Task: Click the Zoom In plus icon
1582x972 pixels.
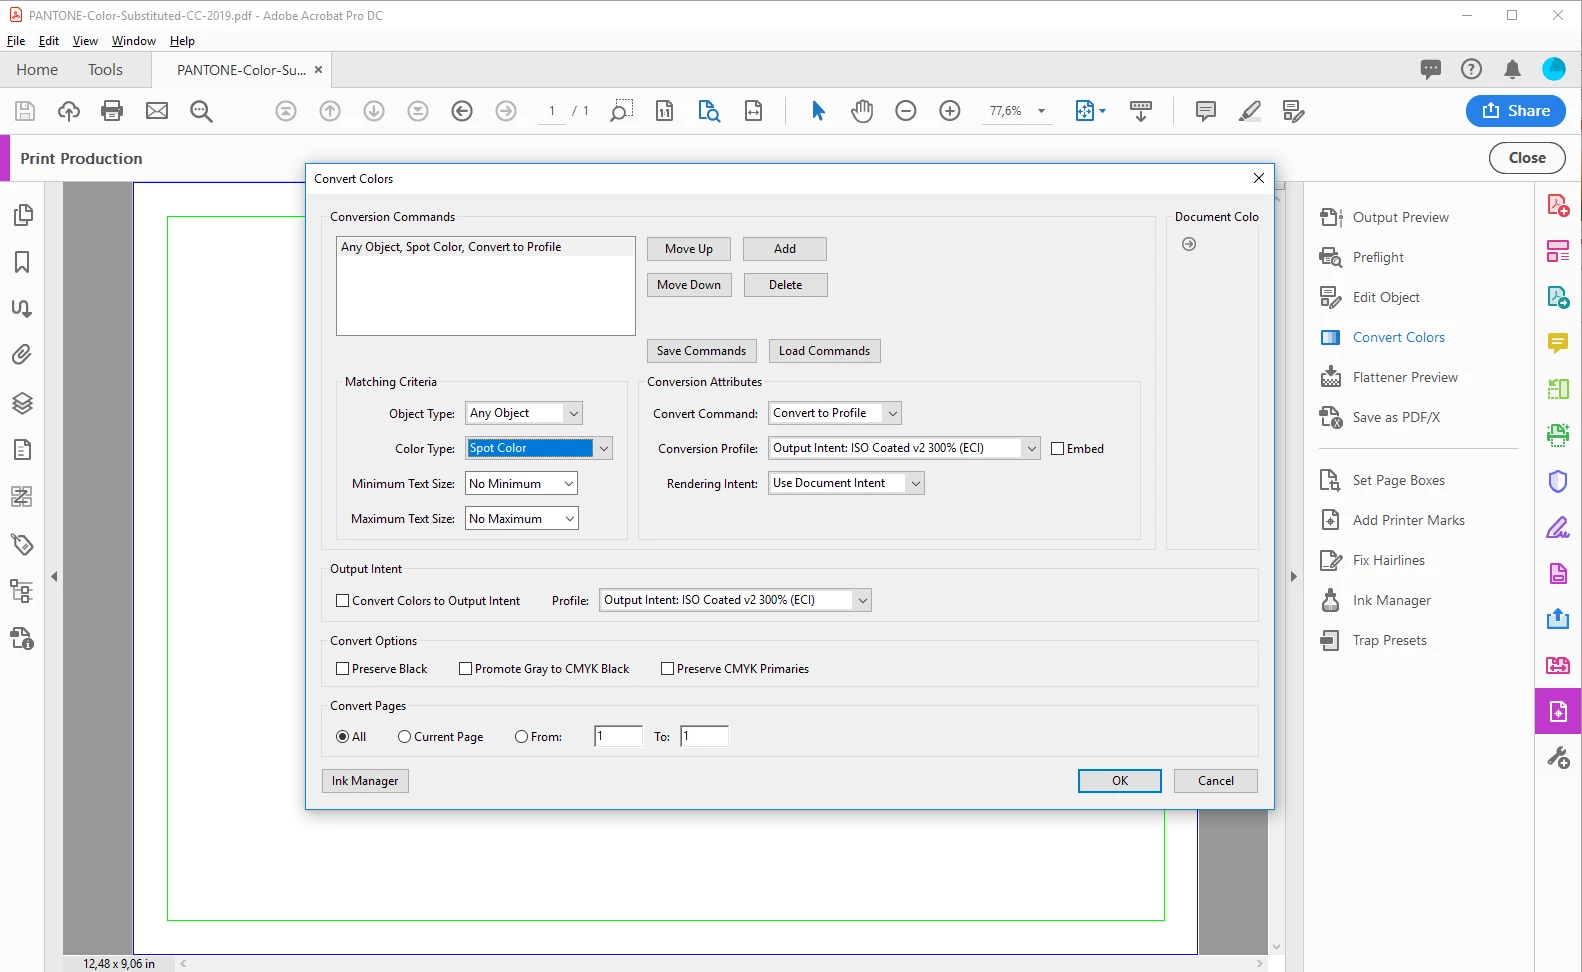Action: point(950,111)
